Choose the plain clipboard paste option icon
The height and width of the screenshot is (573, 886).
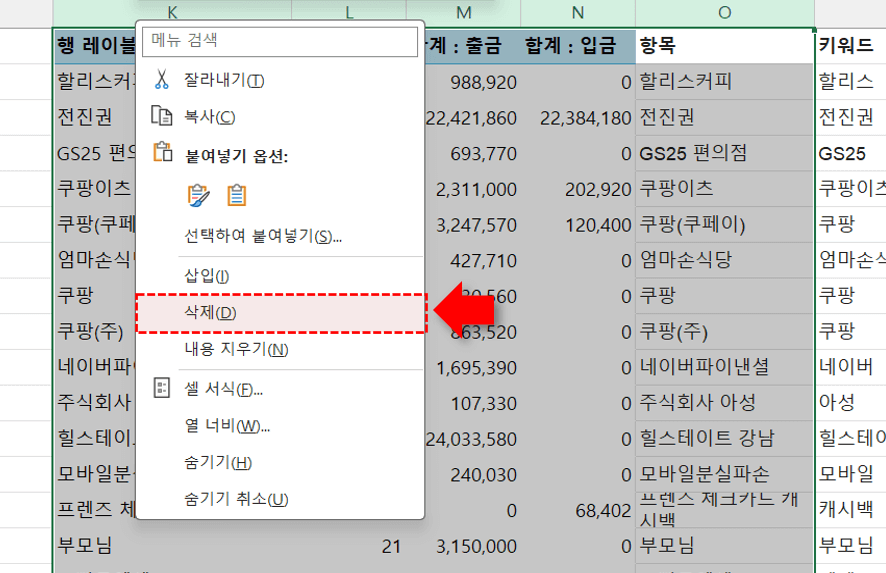point(236,195)
